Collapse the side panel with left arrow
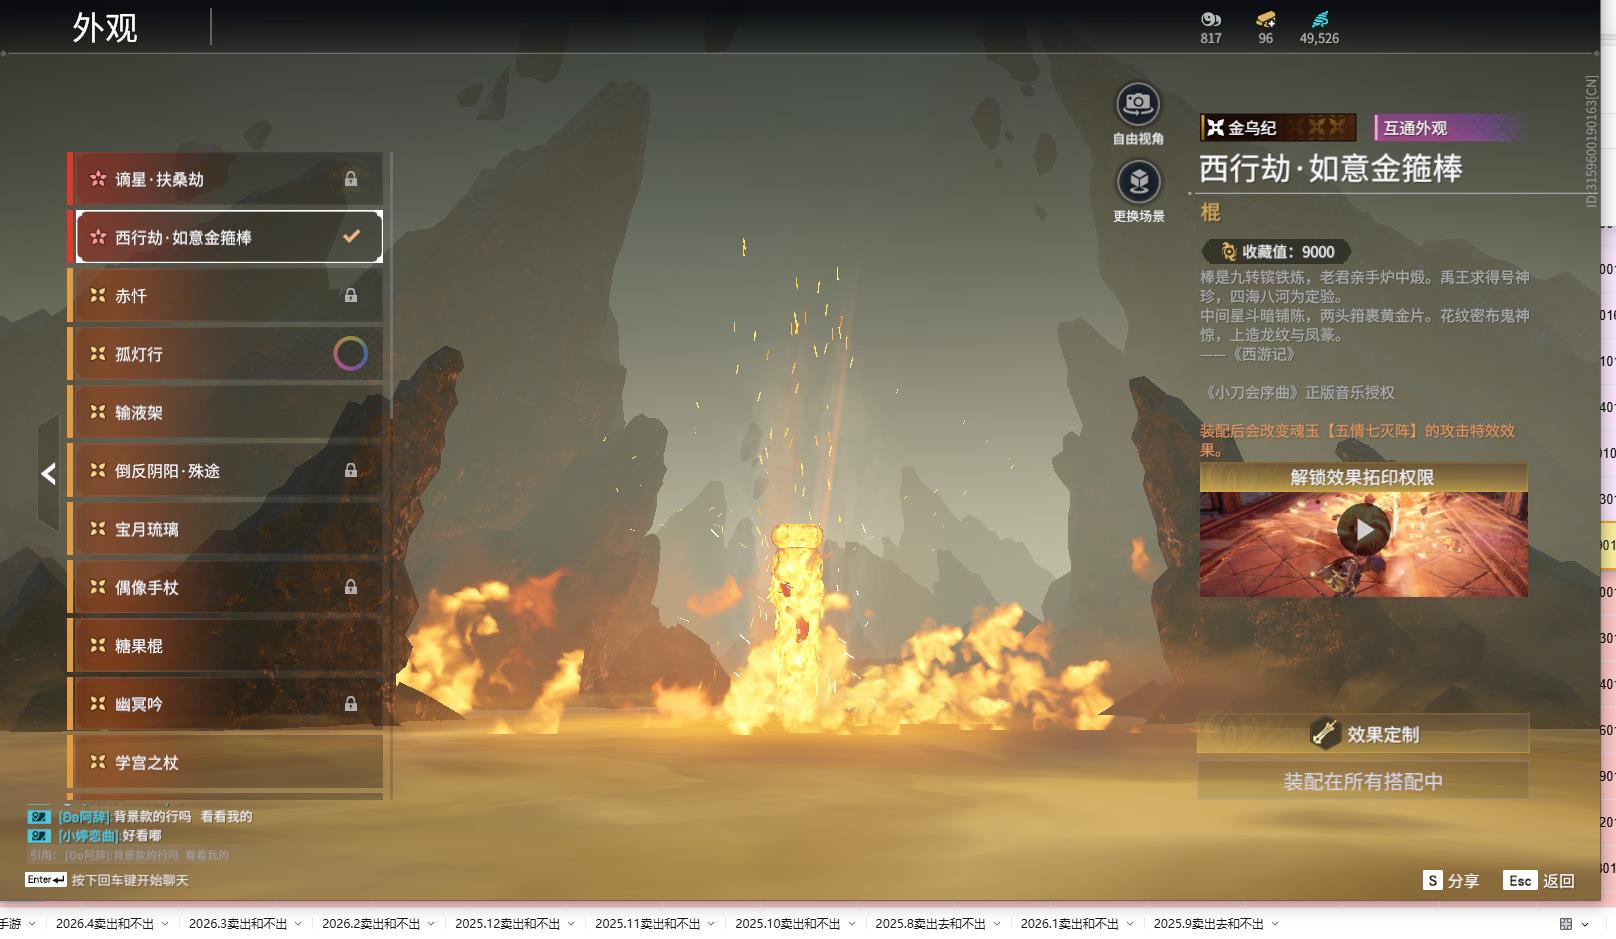The width and height of the screenshot is (1616, 939). pyautogui.click(x=48, y=474)
